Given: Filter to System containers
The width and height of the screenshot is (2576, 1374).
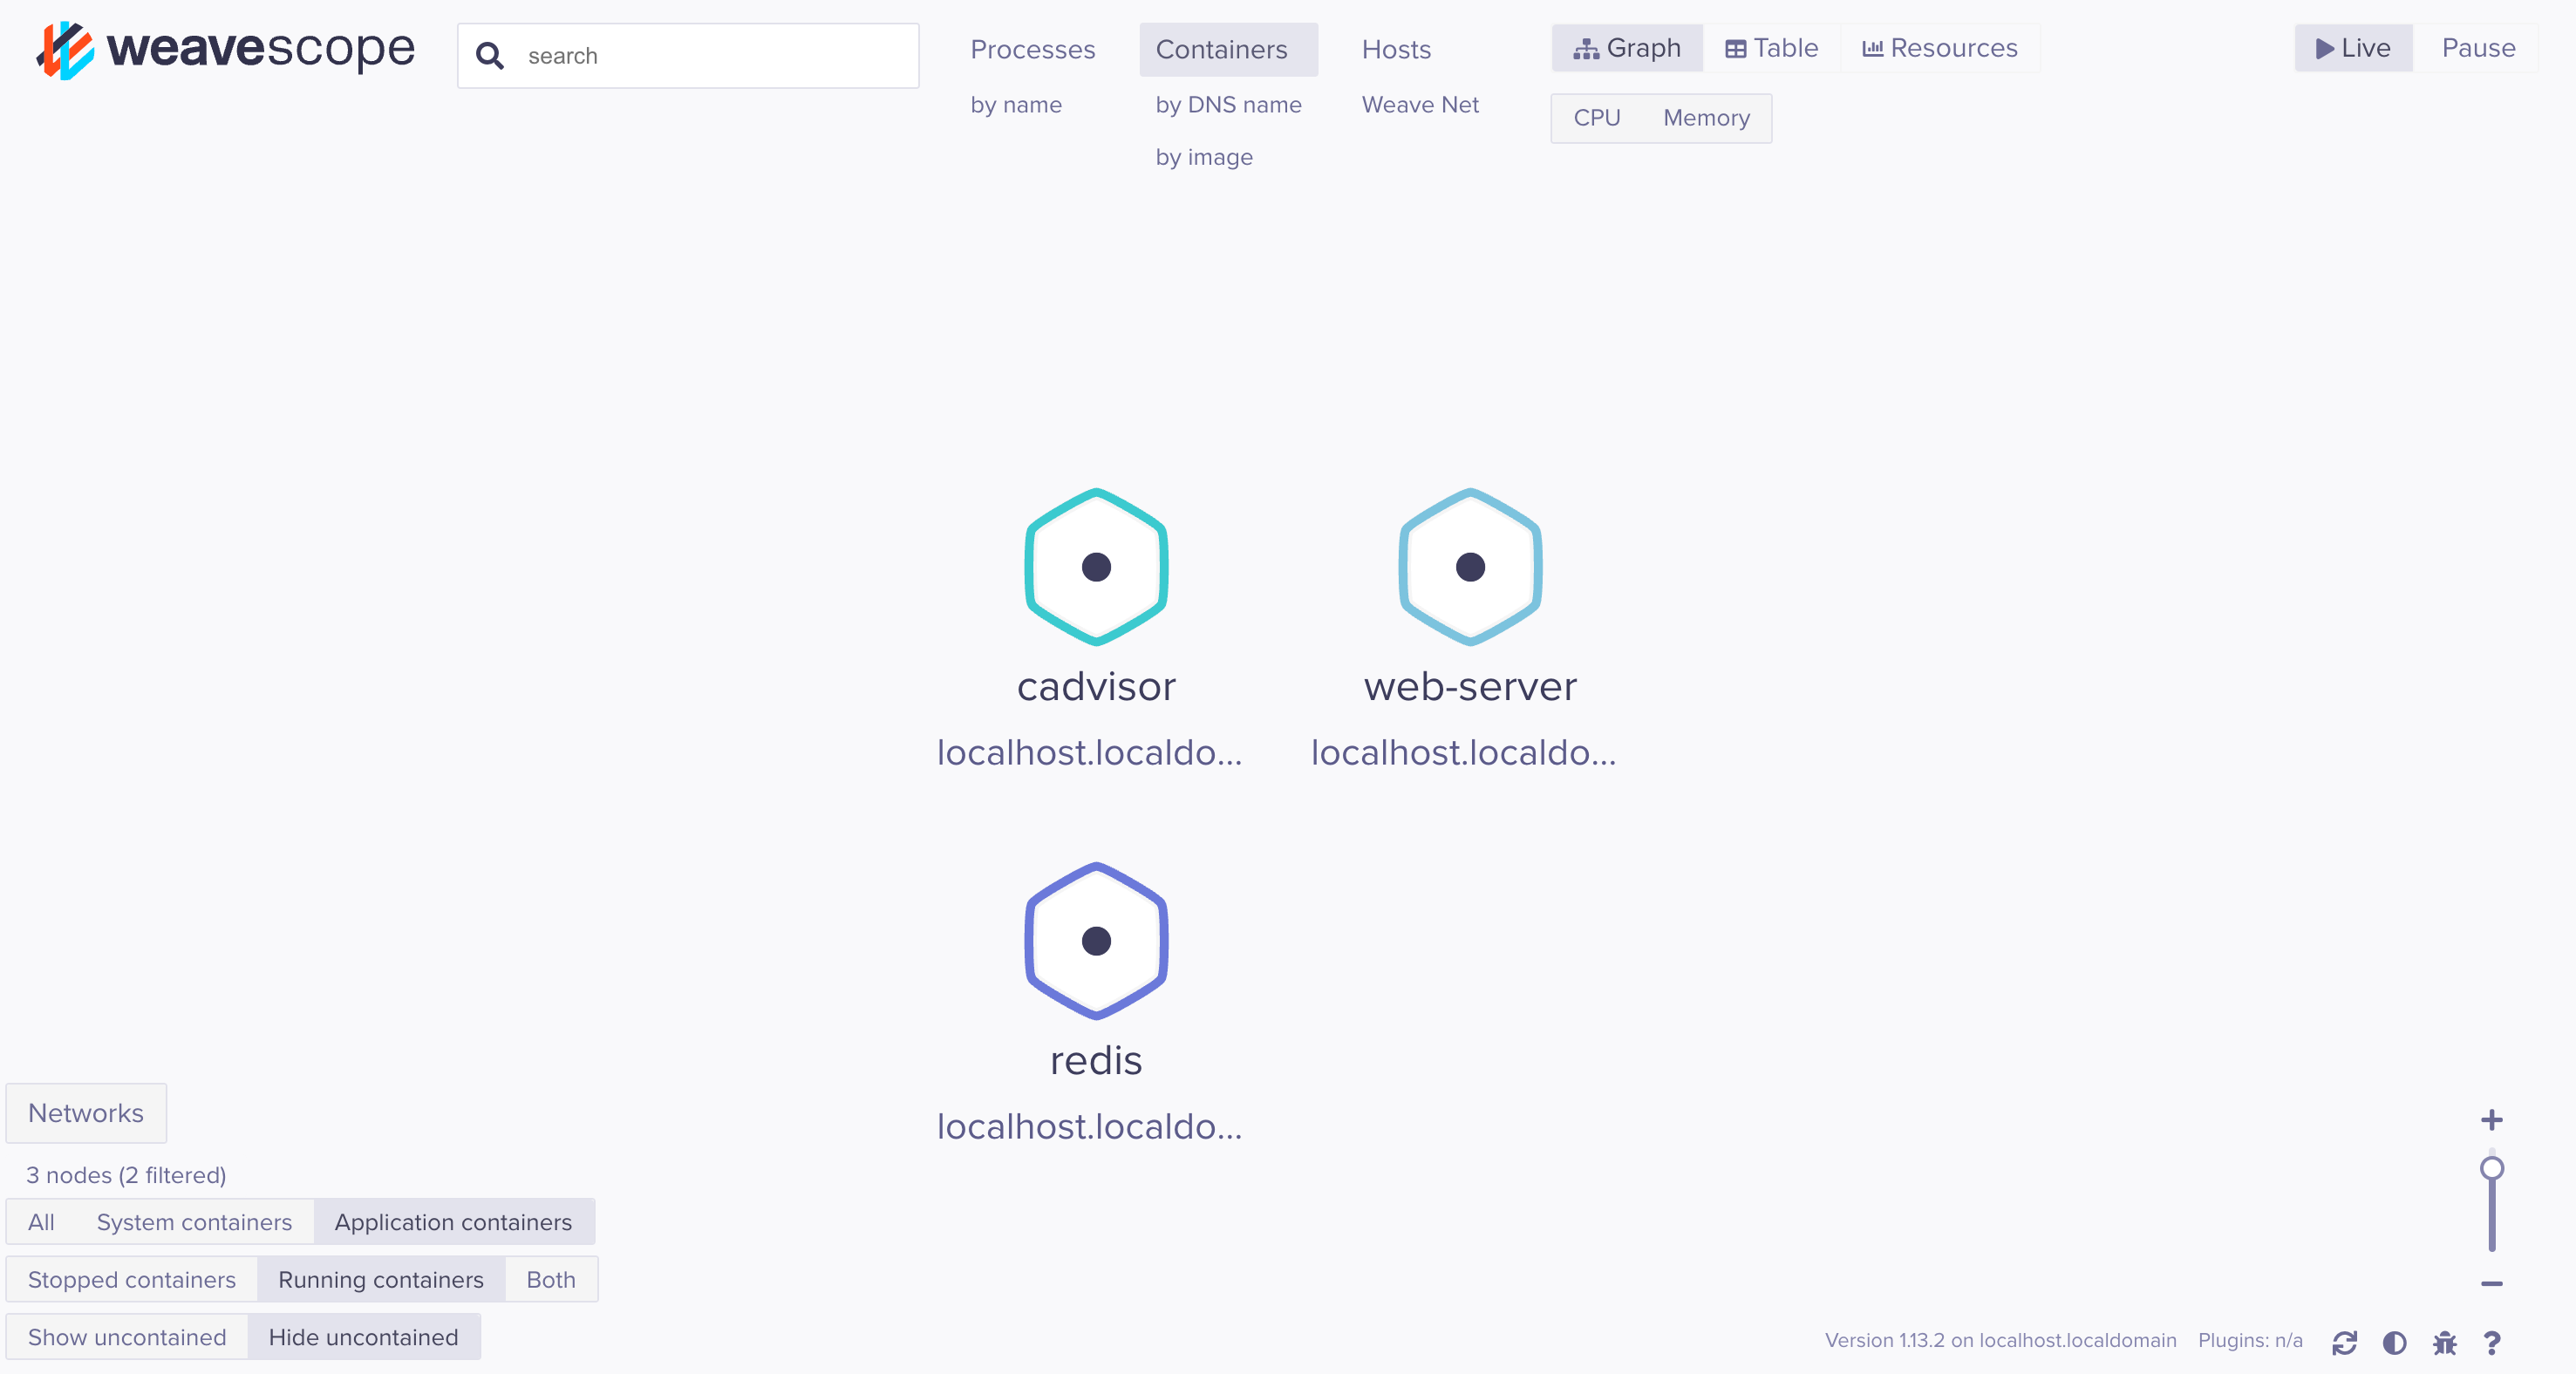Looking at the screenshot, I should (194, 1222).
